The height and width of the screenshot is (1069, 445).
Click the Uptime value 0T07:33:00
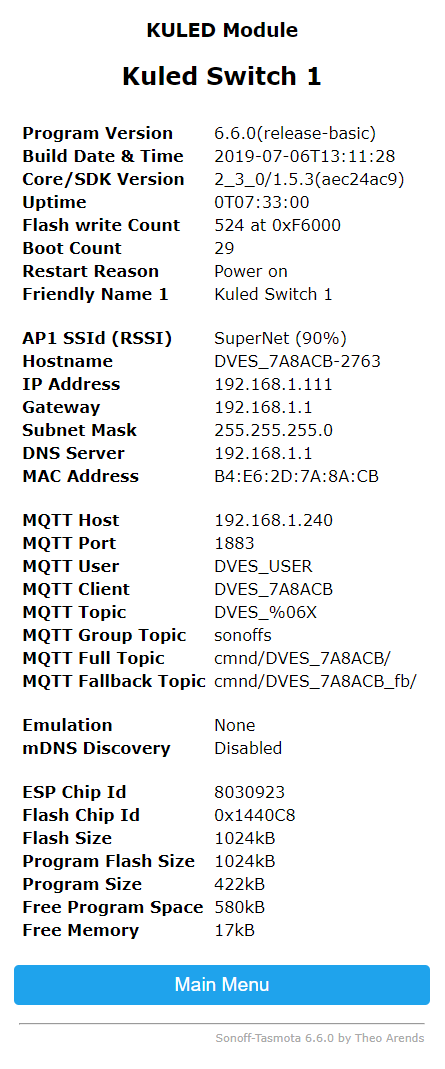click(x=262, y=202)
